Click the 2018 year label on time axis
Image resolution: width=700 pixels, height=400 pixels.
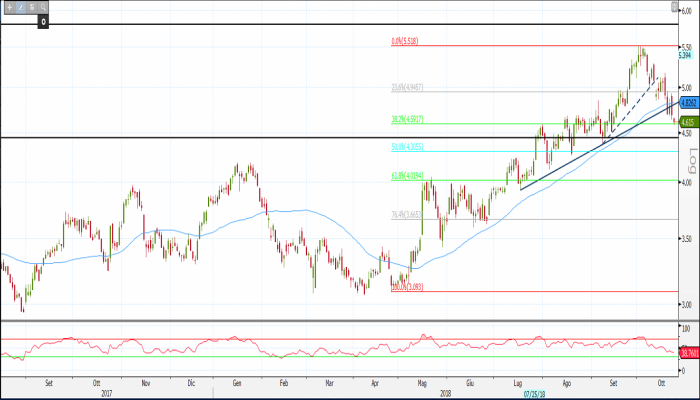coord(447,393)
